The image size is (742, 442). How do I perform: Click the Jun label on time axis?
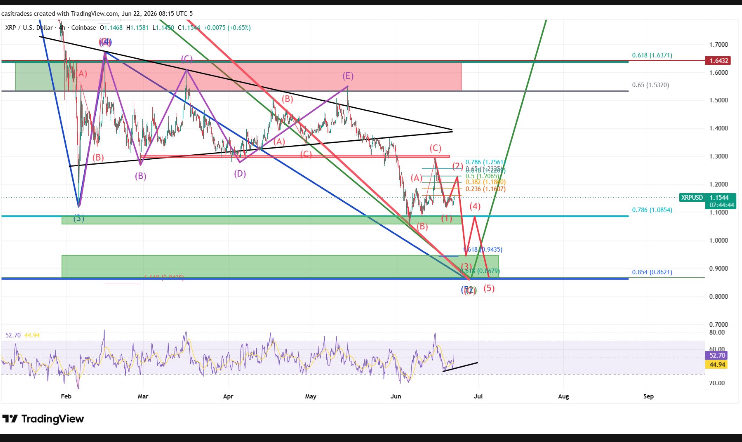(396, 397)
